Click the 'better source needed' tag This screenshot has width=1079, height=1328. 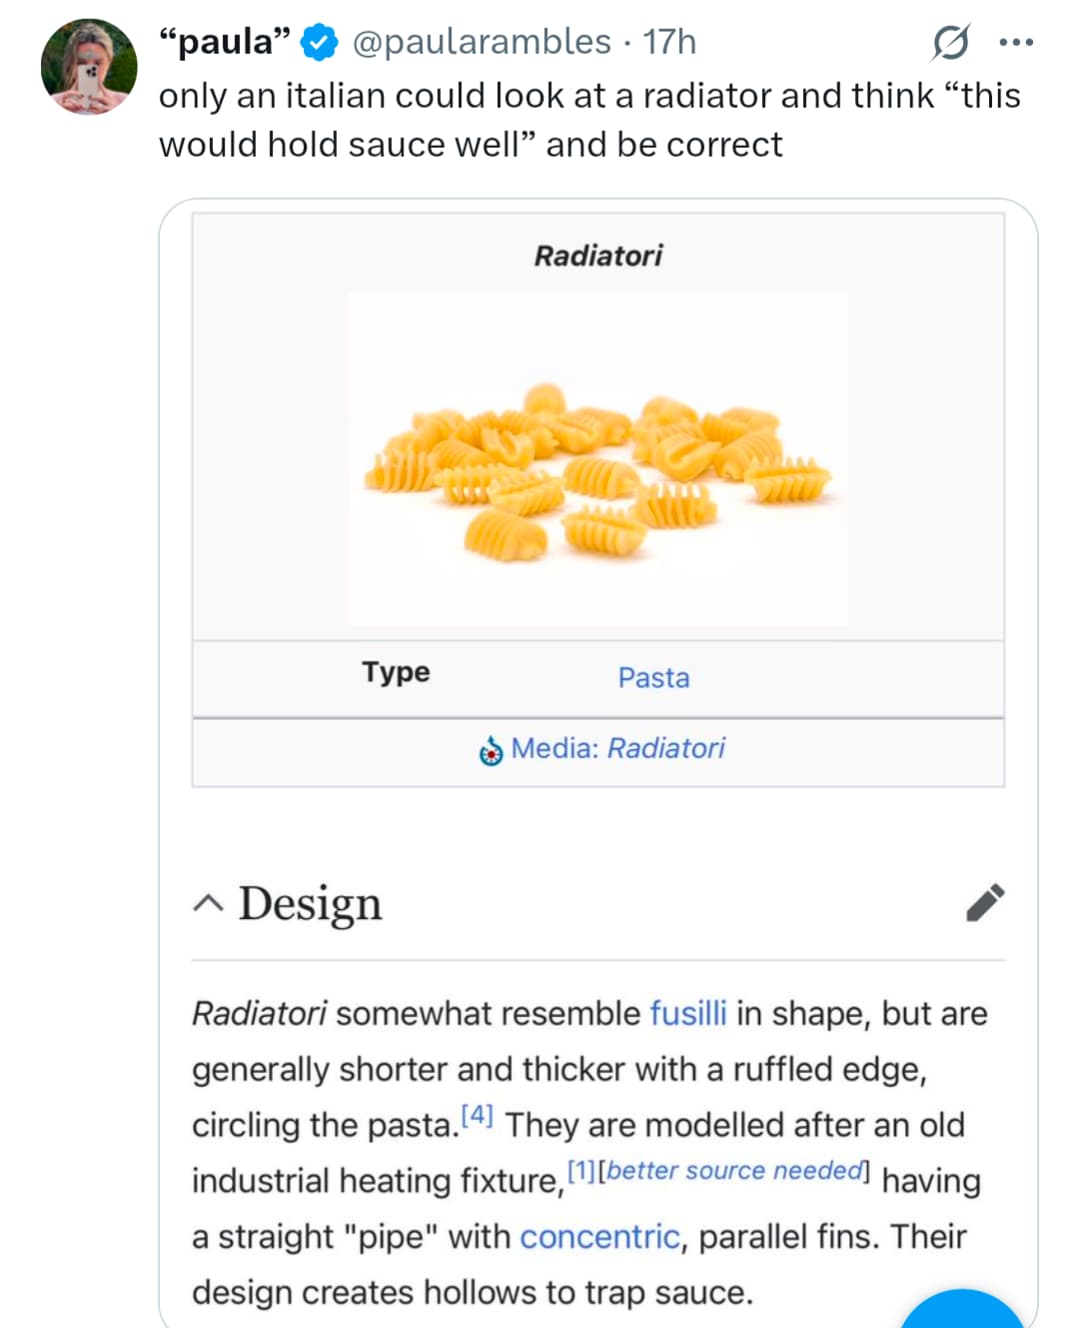click(734, 1171)
